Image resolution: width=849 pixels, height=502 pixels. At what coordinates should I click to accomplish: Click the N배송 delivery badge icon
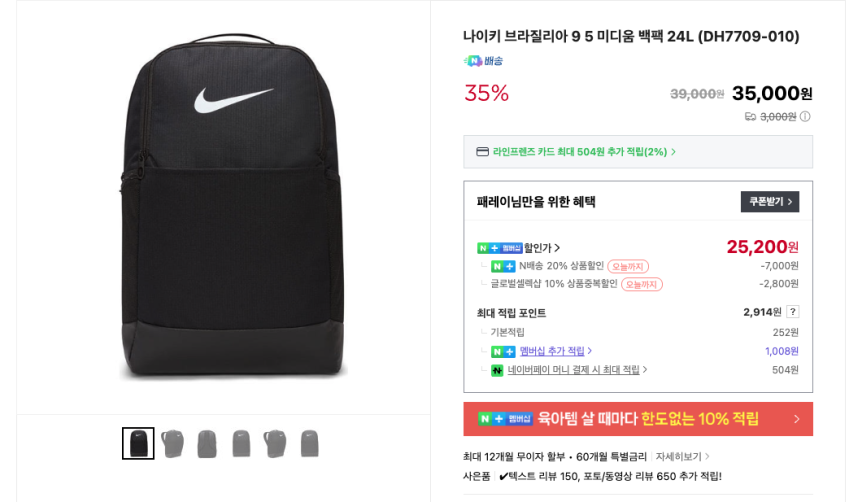point(483,61)
